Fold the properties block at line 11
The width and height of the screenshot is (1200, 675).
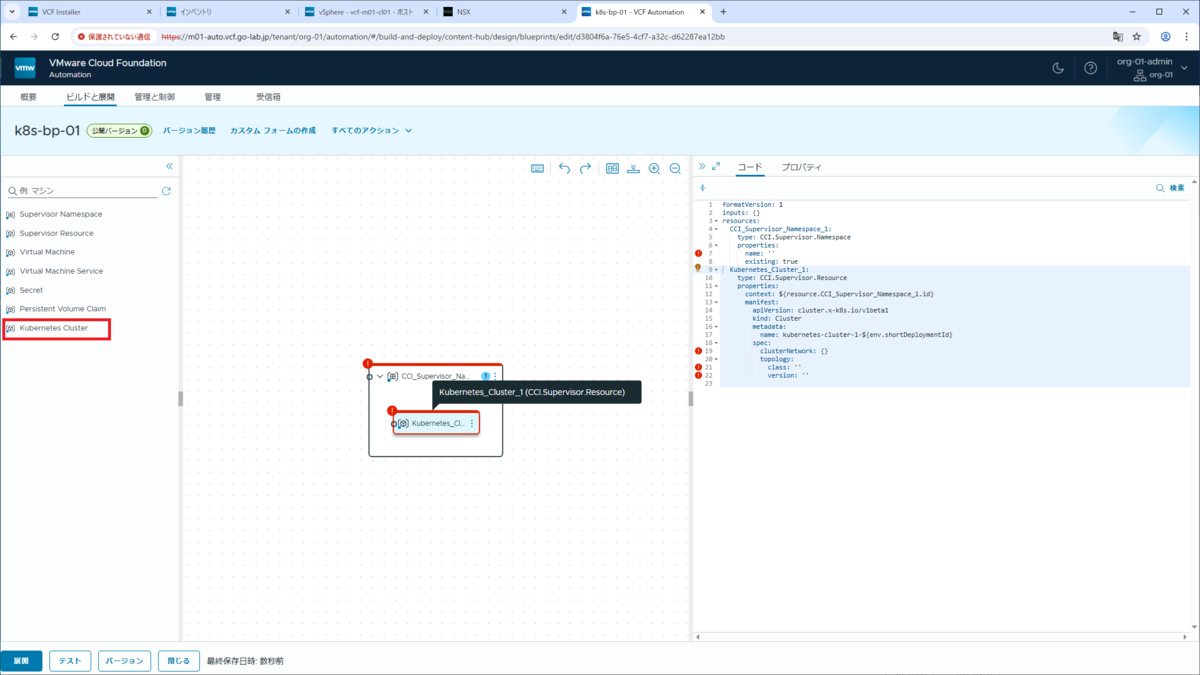716,286
